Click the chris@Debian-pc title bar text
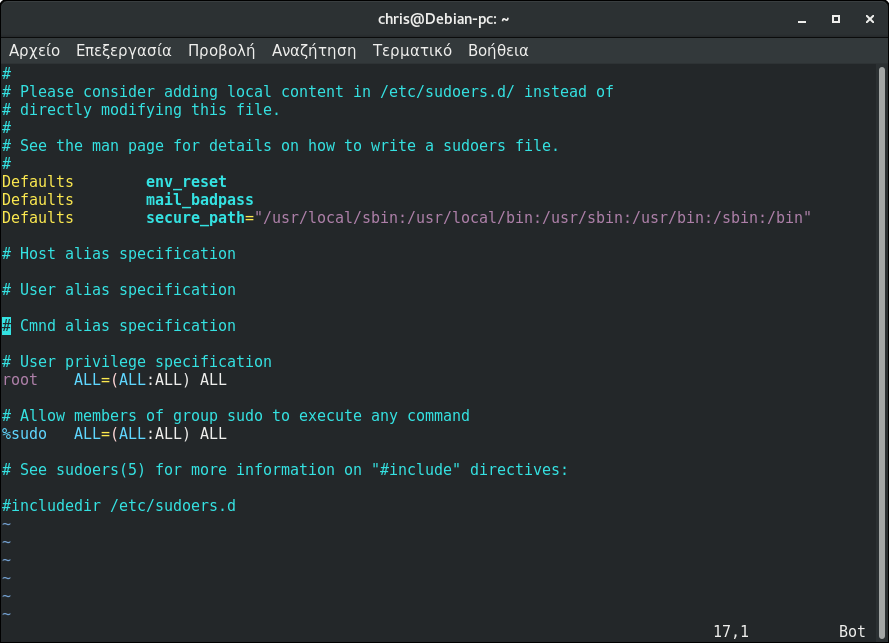Screen dimensions: 889x643 [444, 18]
